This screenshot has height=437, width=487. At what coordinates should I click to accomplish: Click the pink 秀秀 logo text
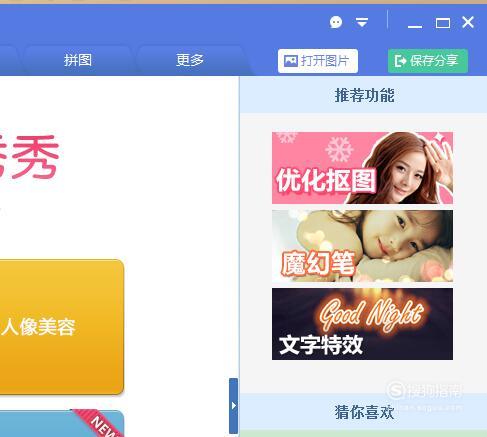[29, 157]
